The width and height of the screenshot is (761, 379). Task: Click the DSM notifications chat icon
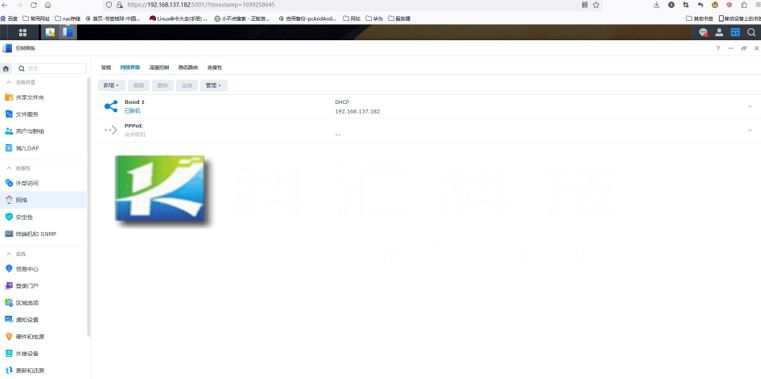pos(703,33)
